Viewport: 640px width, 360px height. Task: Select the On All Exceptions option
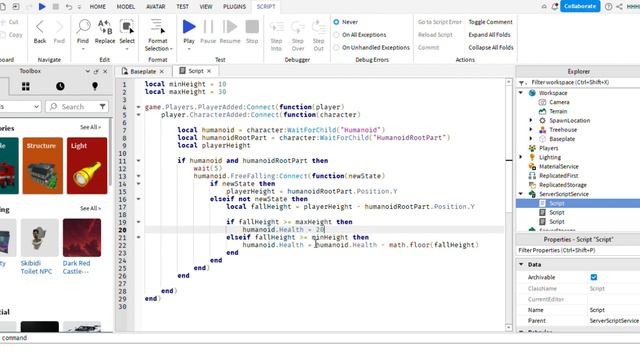(336, 35)
